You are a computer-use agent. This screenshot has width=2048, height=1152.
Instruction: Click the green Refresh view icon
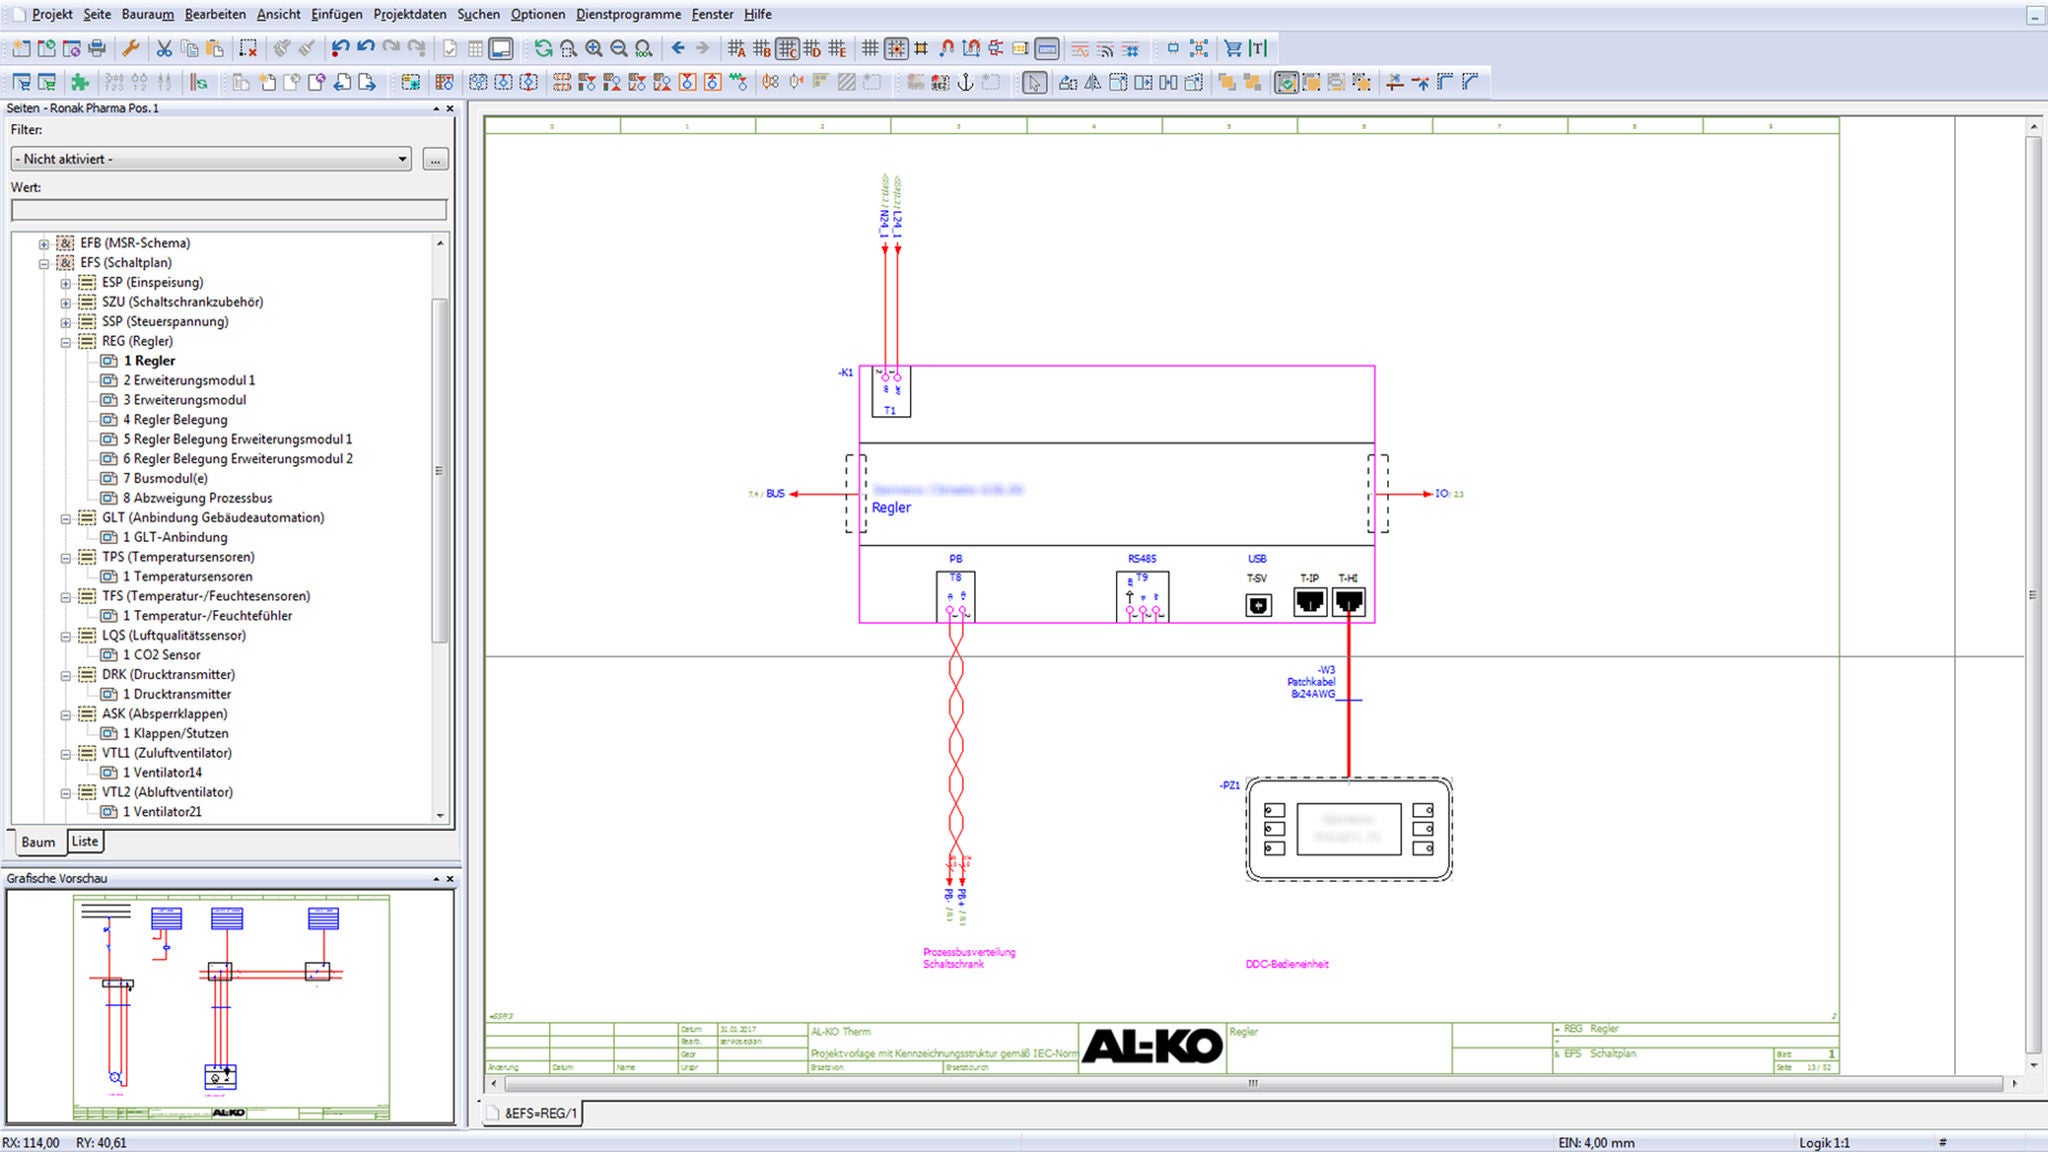pyautogui.click(x=543, y=48)
